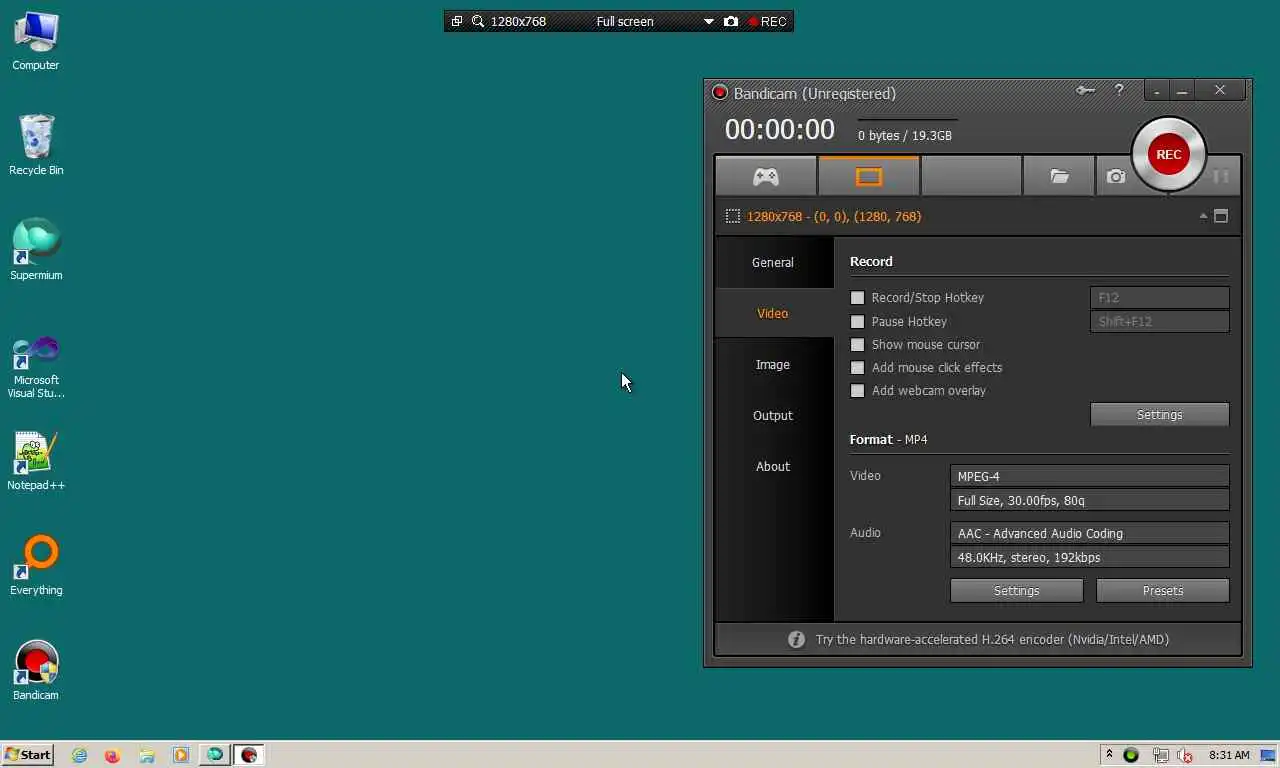Click the '0 bytes / 19.3GB' storage text
The height and width of the screenshot is (768, 1280).
904,135
